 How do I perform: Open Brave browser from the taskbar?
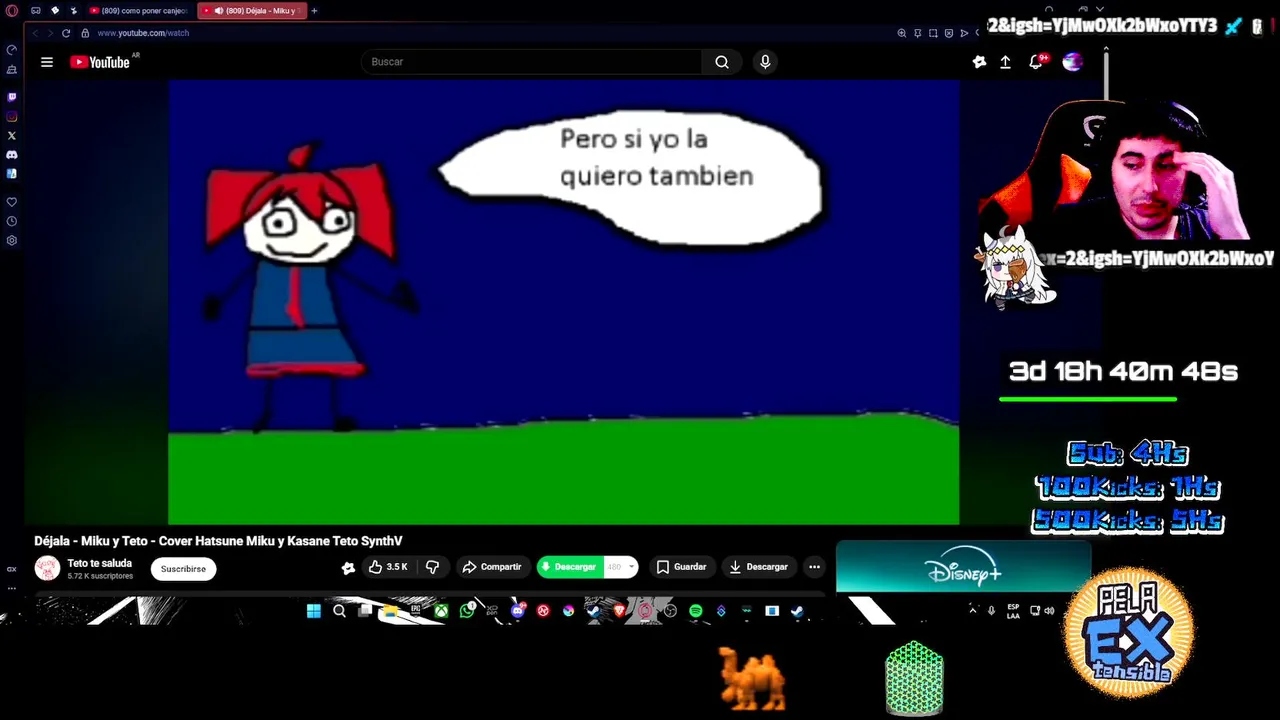tap(619, 611)
